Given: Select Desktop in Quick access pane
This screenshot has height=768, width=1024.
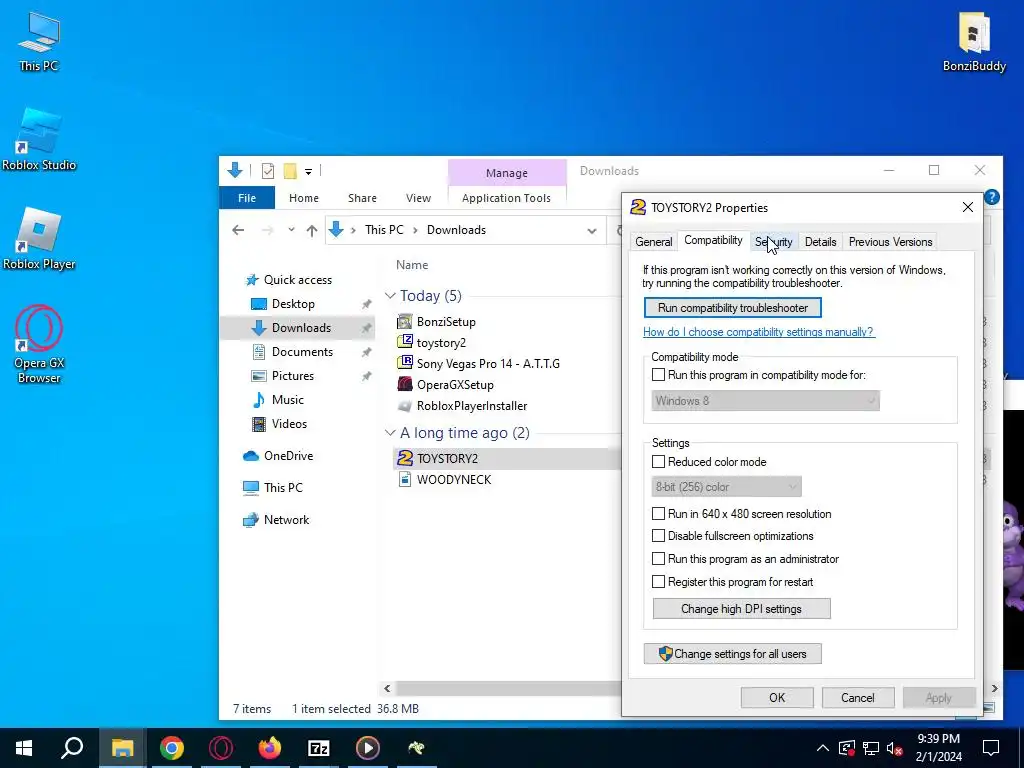Looking at the screenshot, I should tap(293, 304).
